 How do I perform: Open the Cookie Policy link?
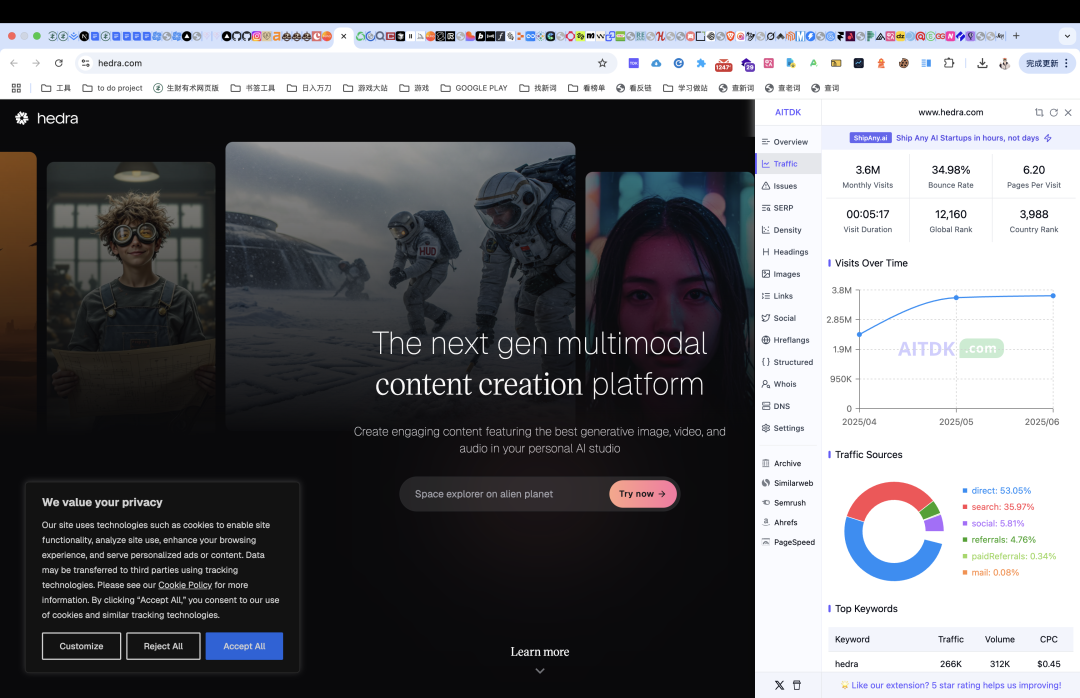pyautogui.click(x=185, y=585)
